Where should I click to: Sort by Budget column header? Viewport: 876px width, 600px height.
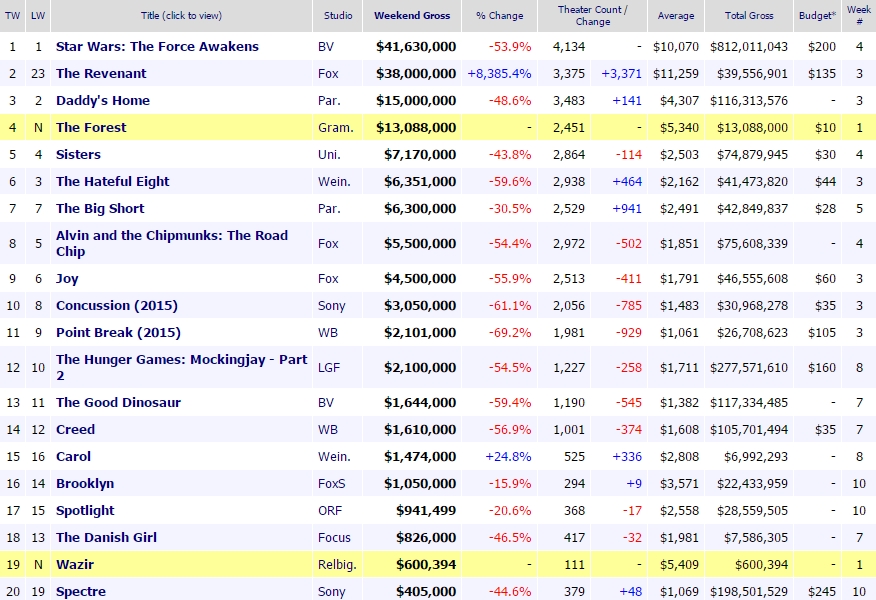click(x=817, y=16)
